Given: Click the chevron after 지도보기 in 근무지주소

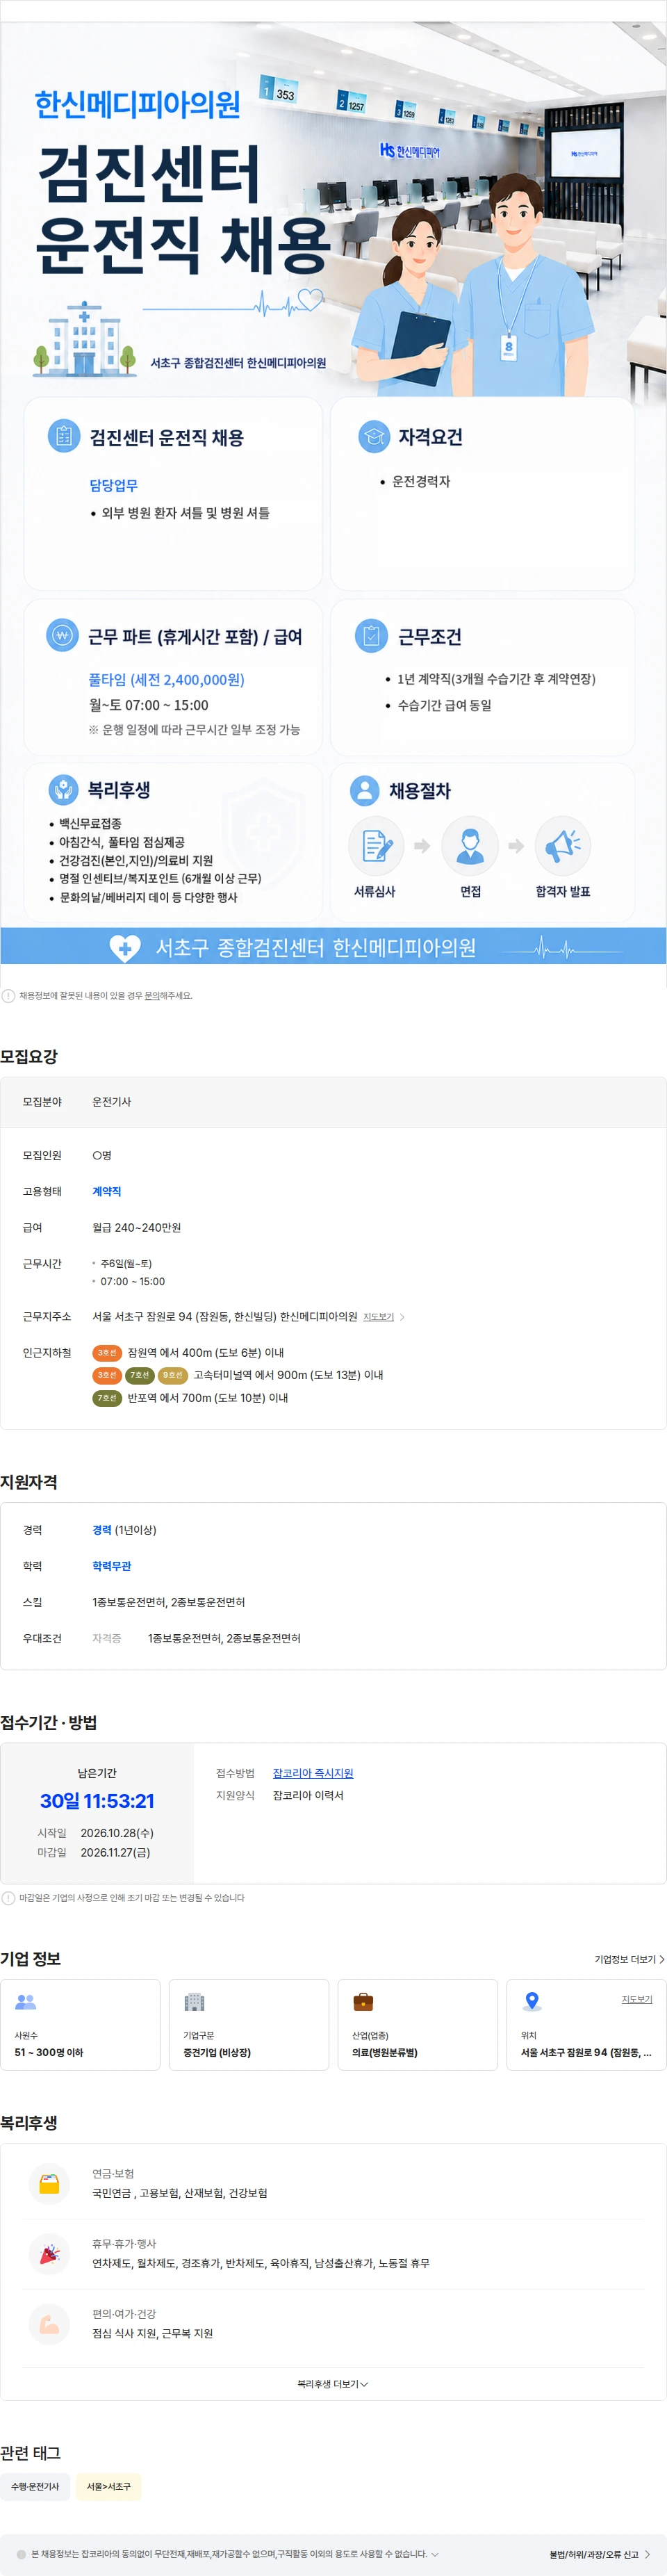Looking at the screenshot, I should click(x=402, y=1317).
